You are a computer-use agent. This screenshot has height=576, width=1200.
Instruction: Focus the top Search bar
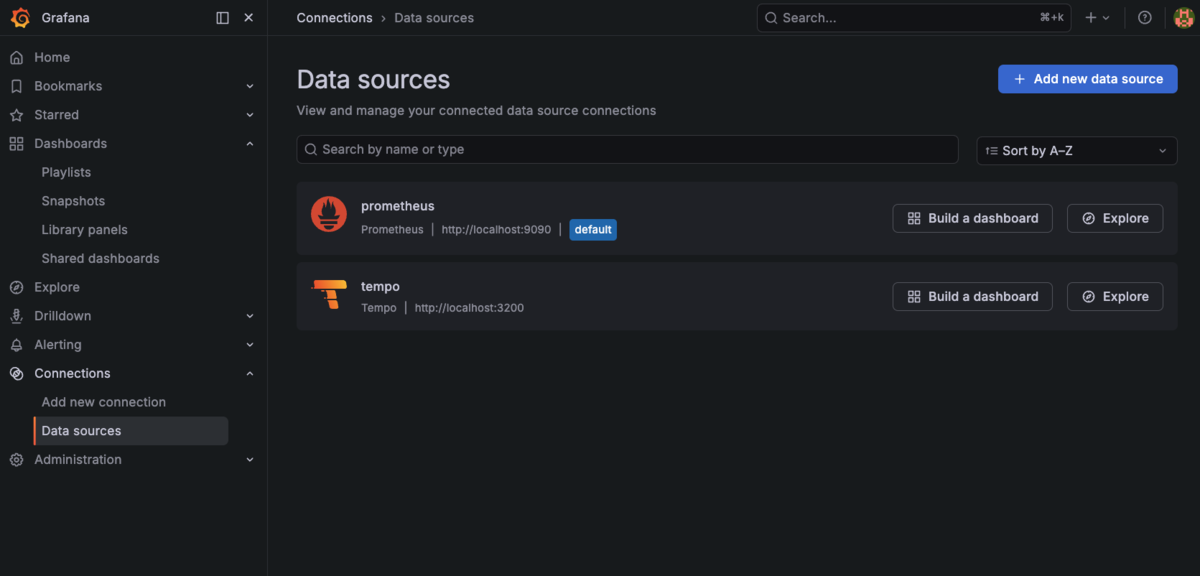pos(913,18)
